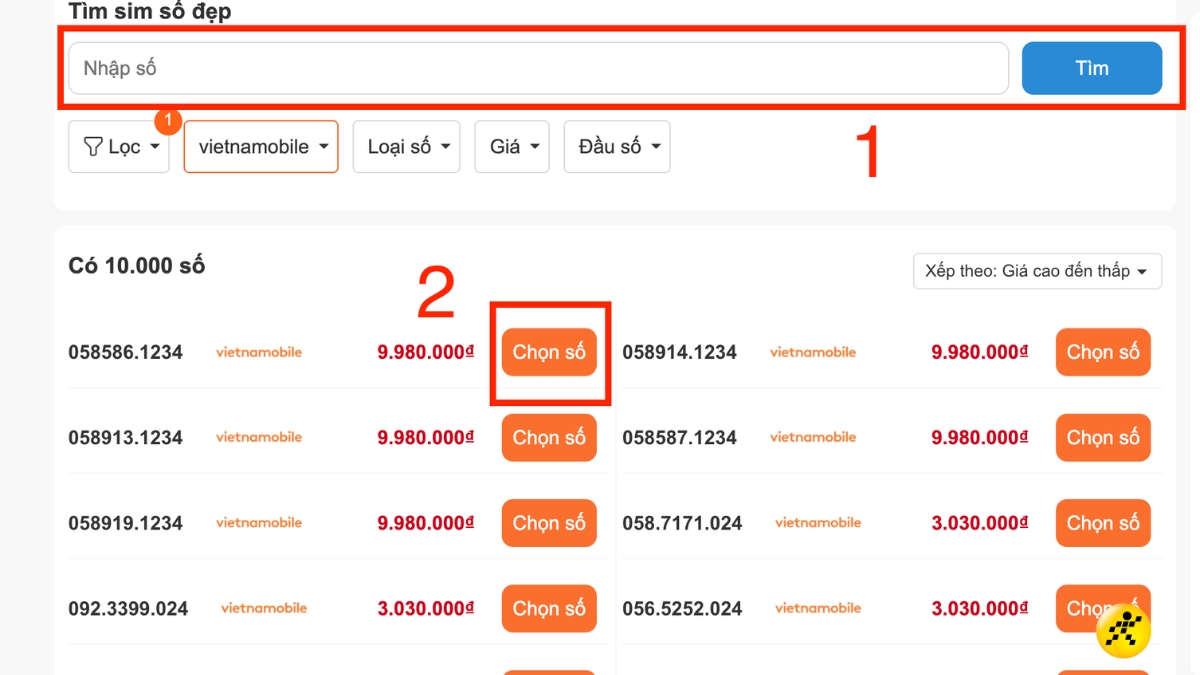Open the Giá price filter dropdown
This screenshot has height=675, width=1200.
[x=512, y=147]
